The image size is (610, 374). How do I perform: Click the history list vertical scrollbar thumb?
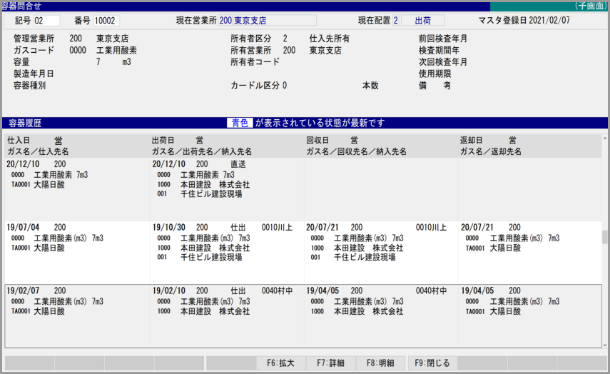coord(605,237)
